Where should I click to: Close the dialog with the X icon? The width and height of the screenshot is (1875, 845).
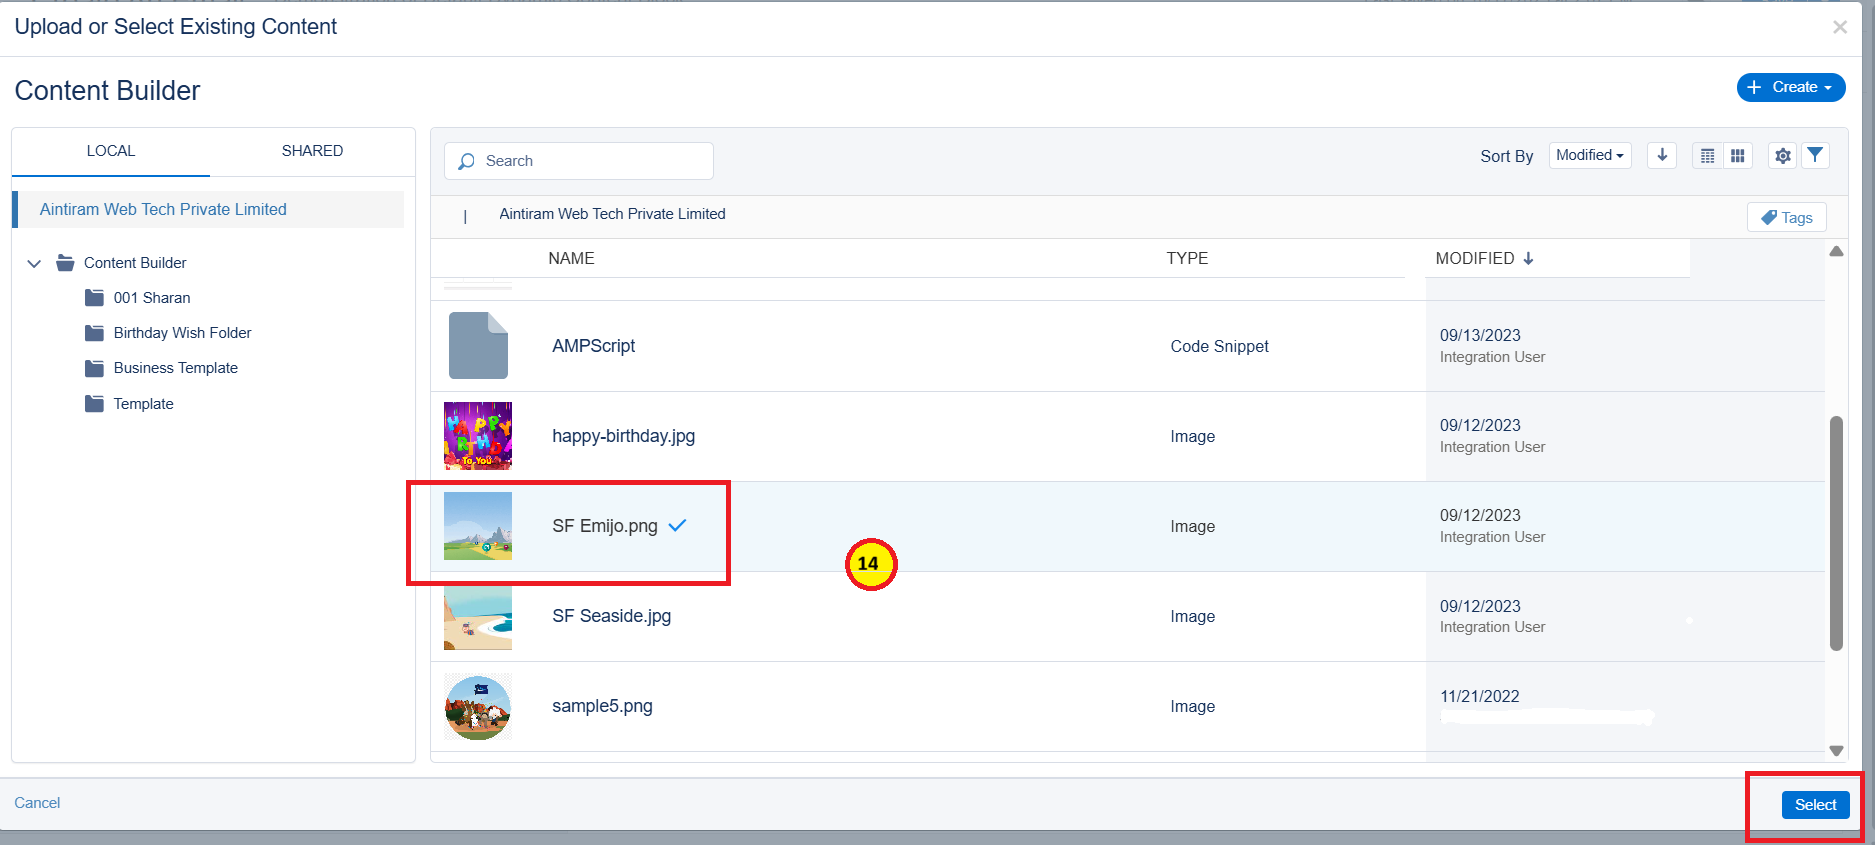[1839, 27]
